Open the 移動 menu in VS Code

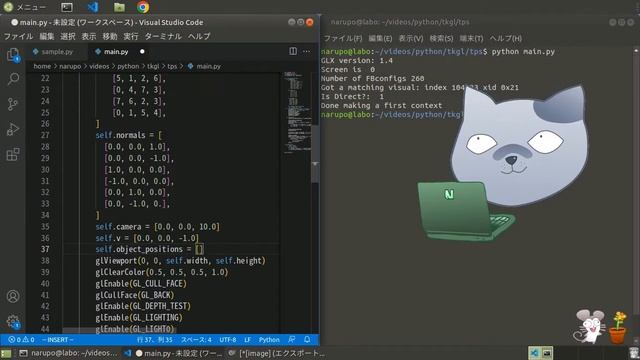point(110,36)
